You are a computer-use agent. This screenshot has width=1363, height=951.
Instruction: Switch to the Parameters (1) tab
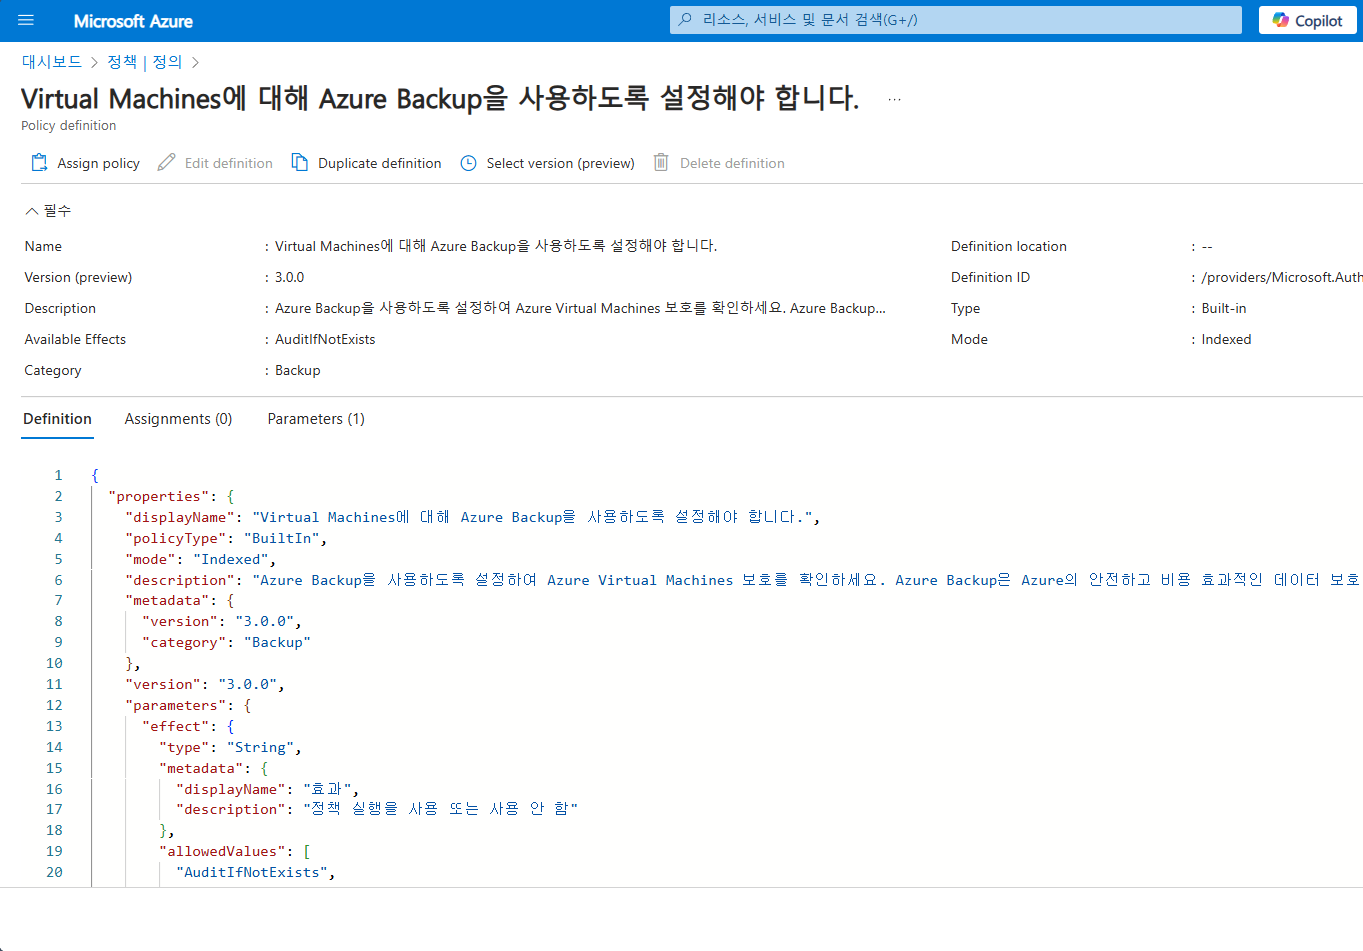point(316,419)
